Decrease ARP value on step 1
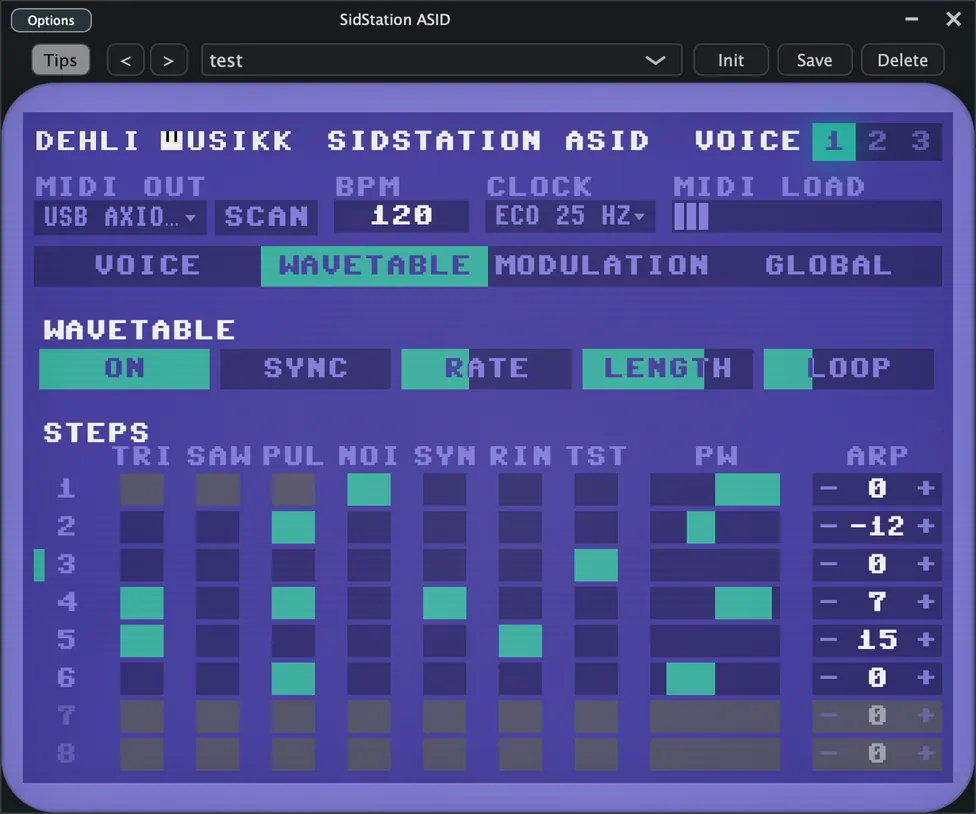976x814 pixels. (828, 489)
